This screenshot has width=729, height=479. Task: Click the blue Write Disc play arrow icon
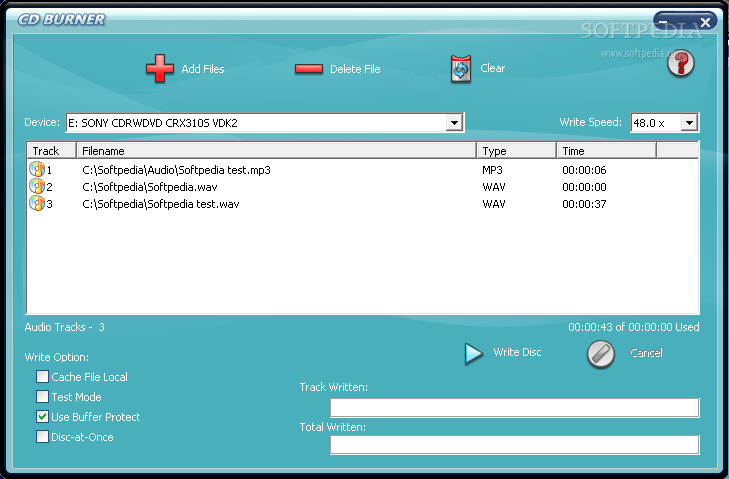point(474,353)
